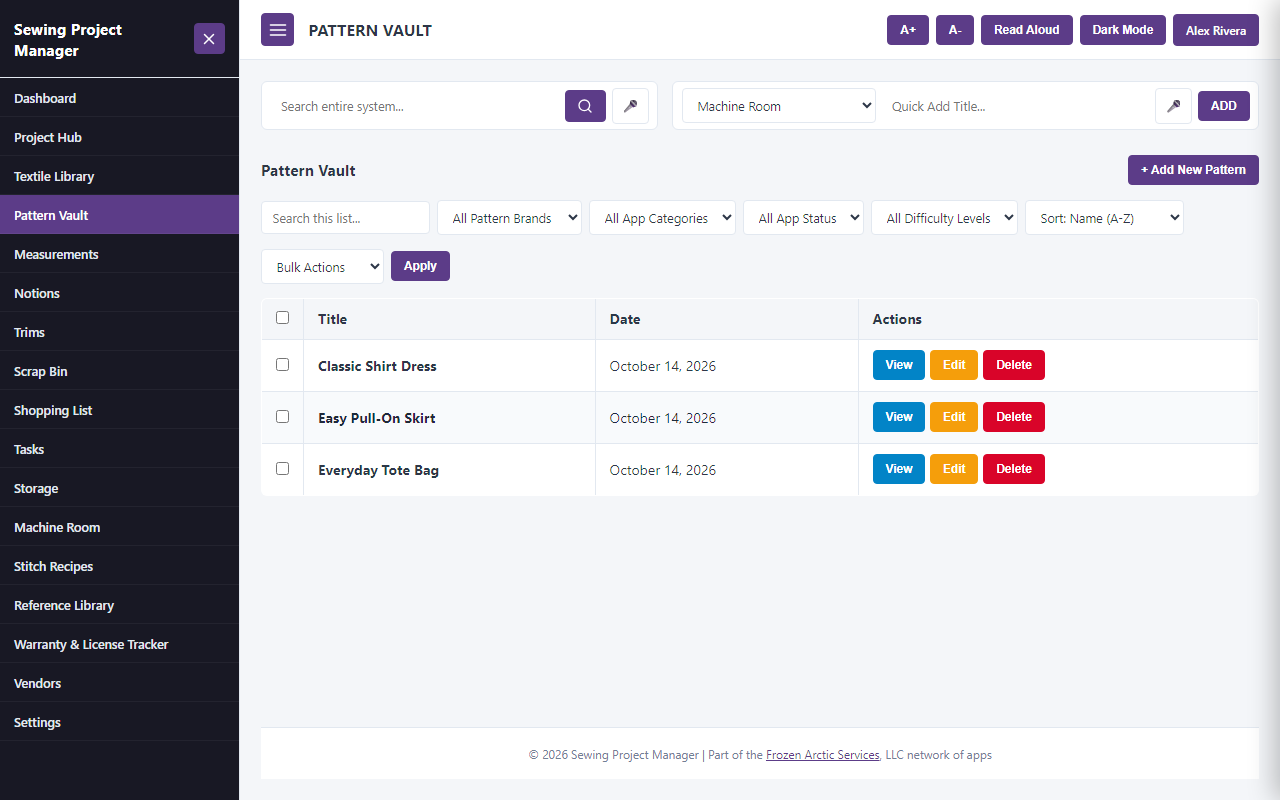
Task: Check the Everyday Tote Bag checkbox
Action: [282, 469]
